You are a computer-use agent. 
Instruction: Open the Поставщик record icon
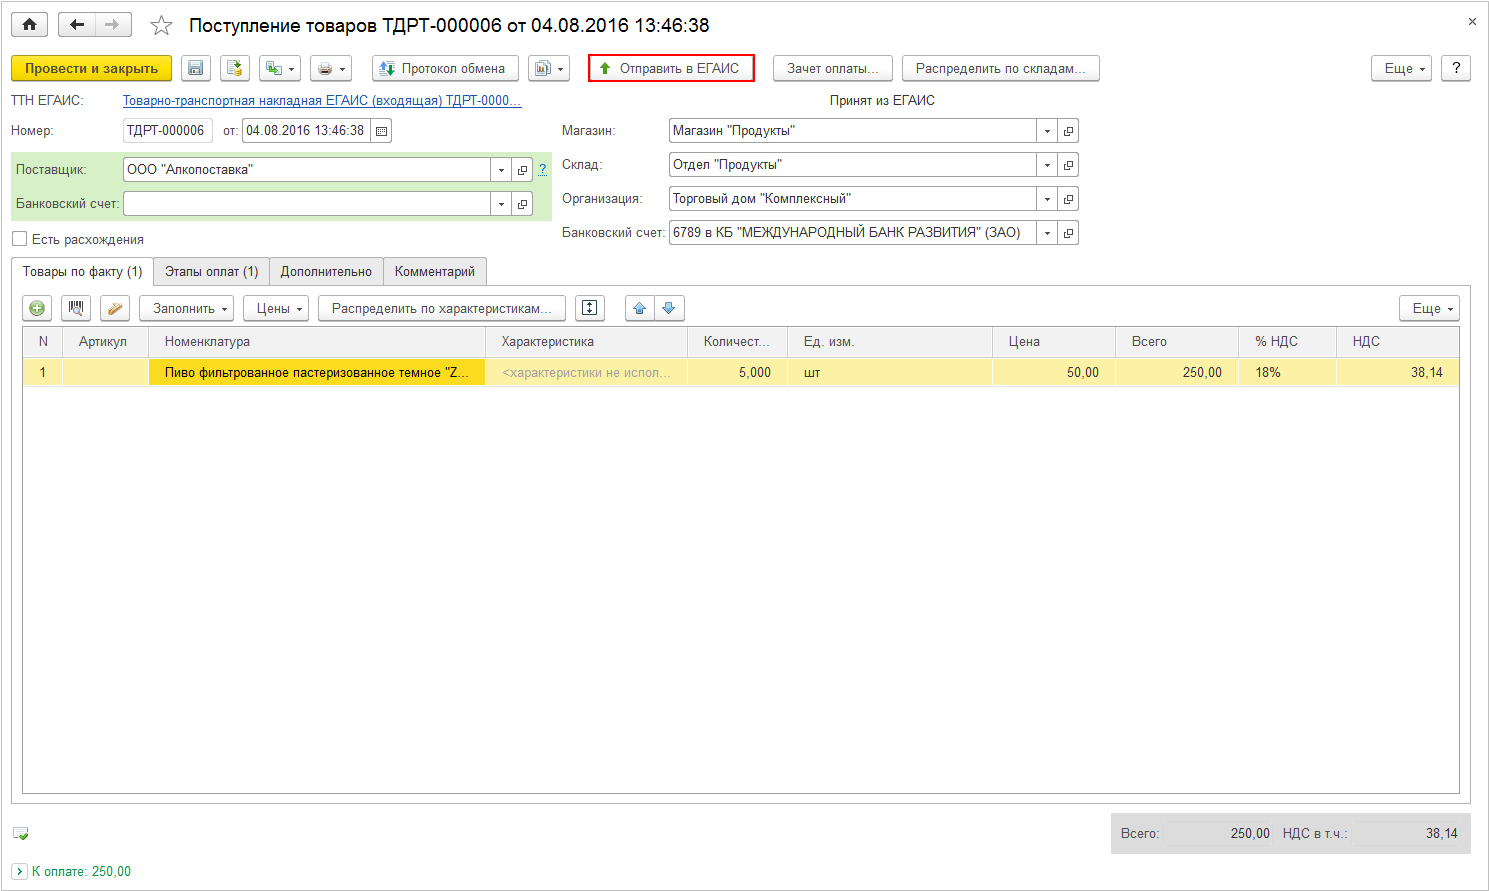(x=522, y=170)
